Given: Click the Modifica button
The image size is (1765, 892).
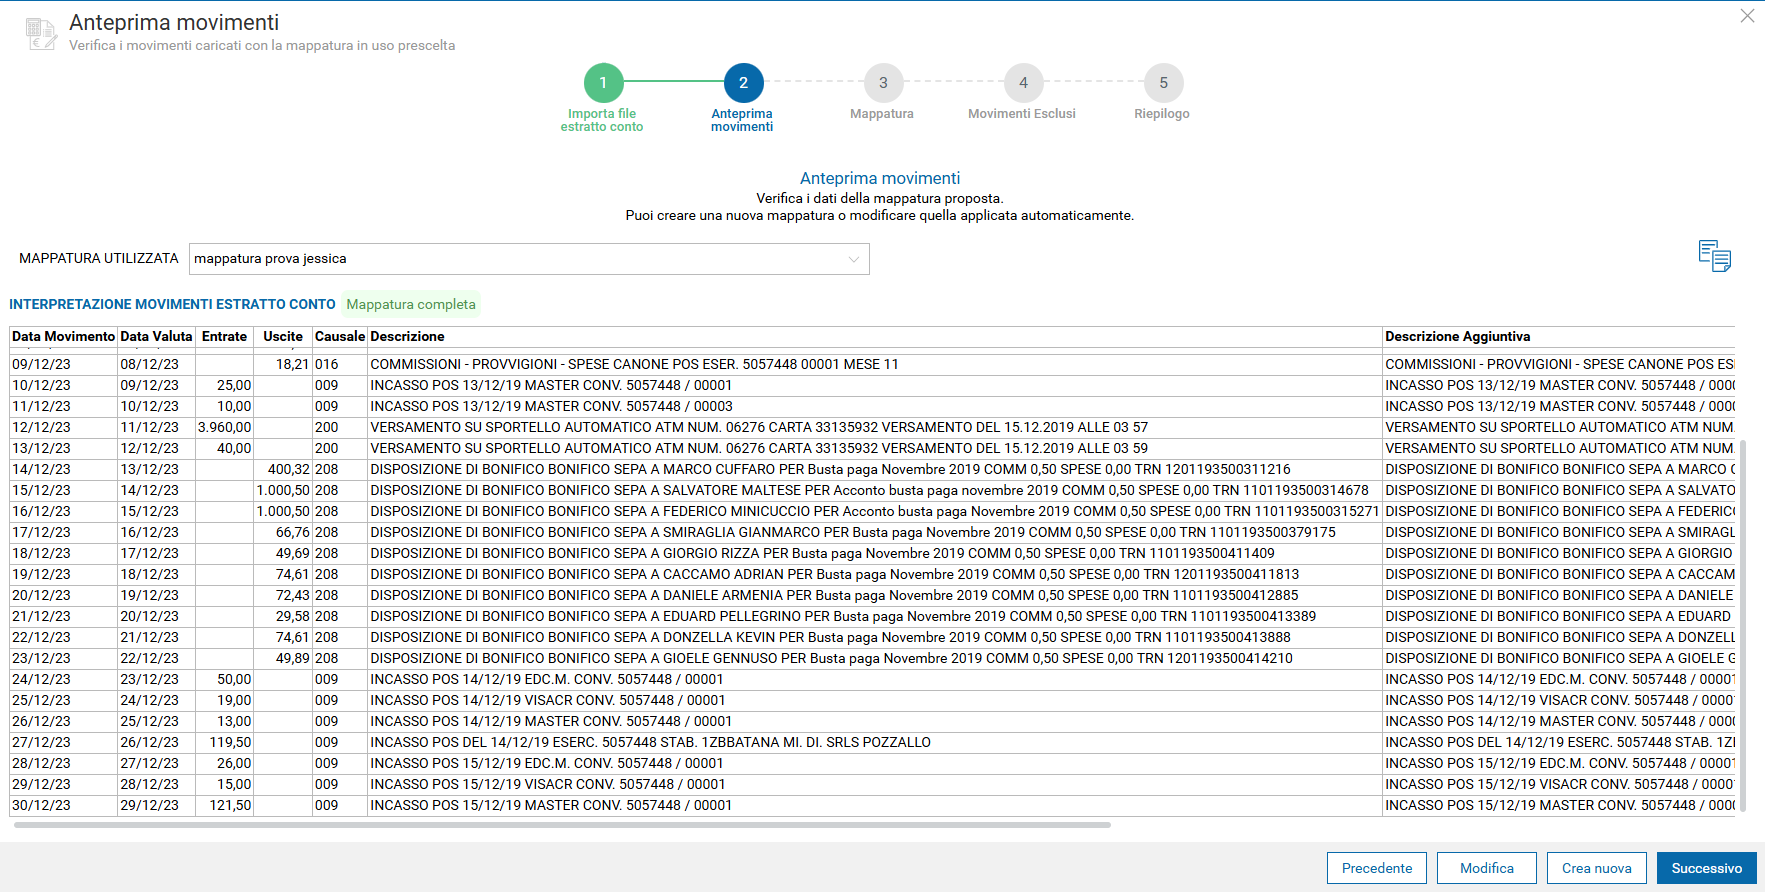Looking at the screenshot, I should tap(1487, 868).
